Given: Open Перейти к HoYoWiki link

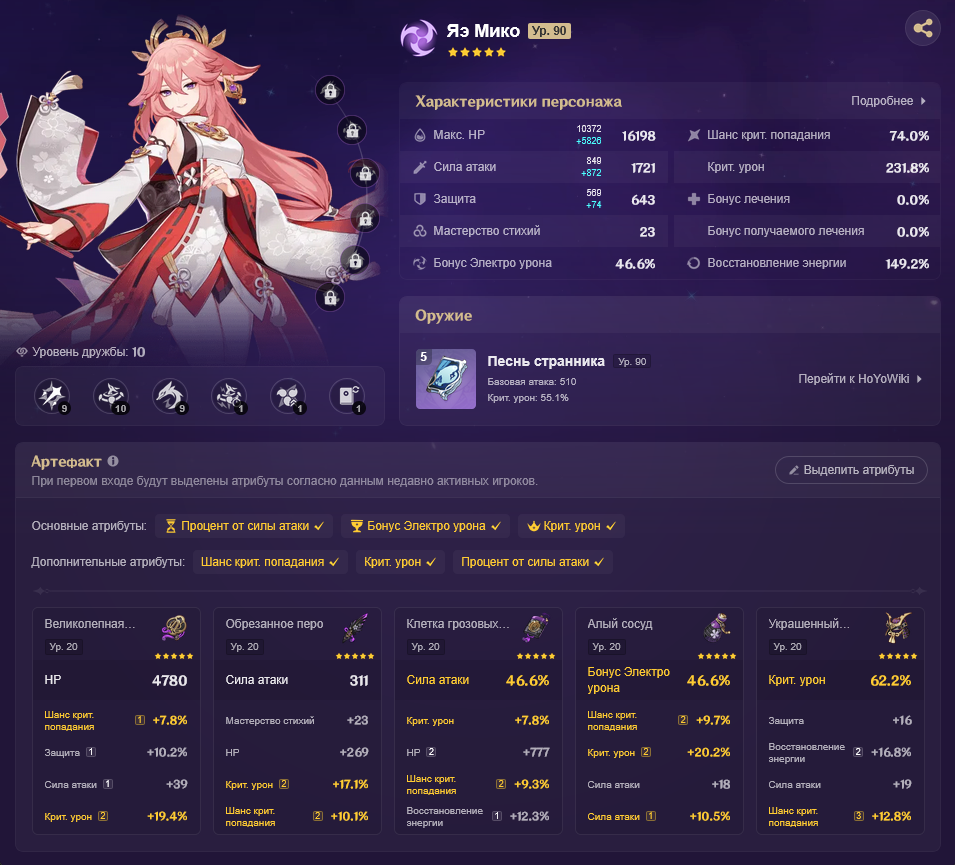Looking at the screenshot, I should (860, 379).
